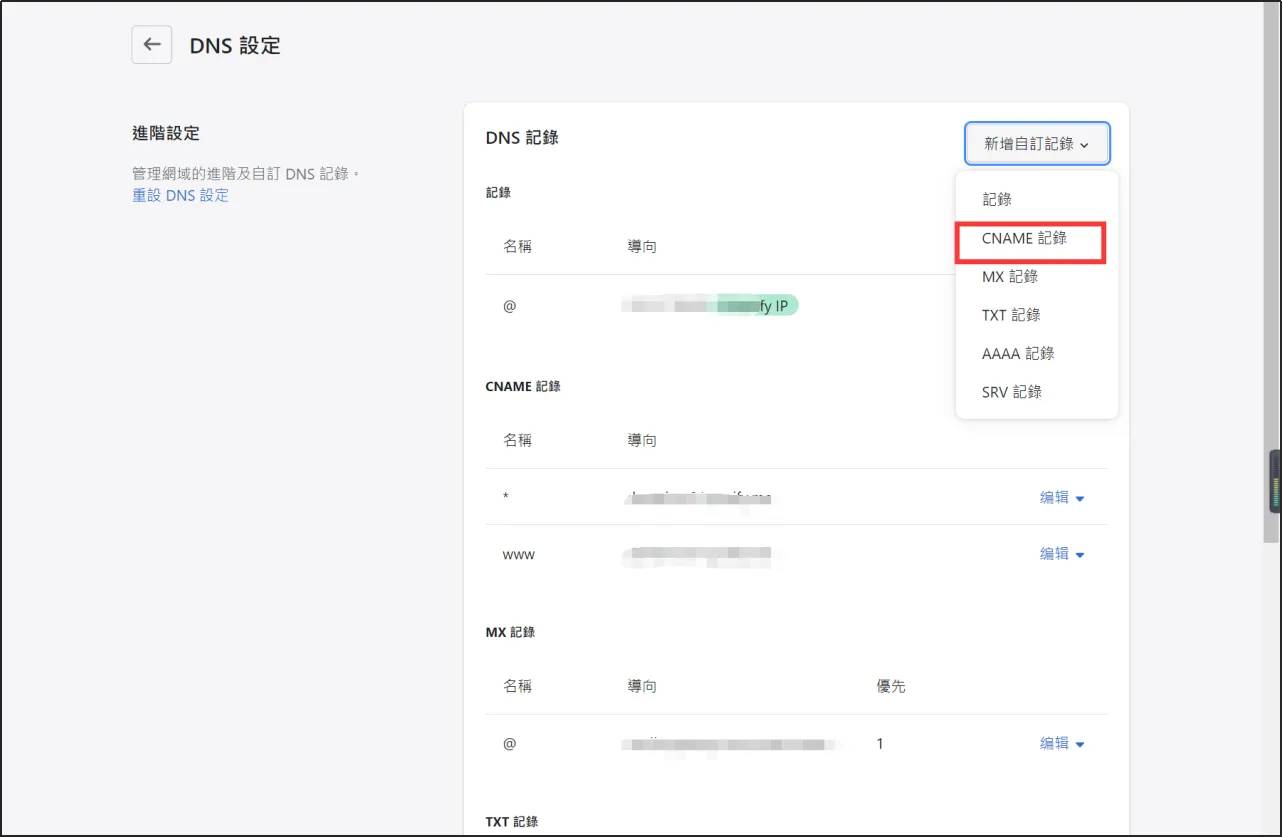Screen dimensions: 1283x837
Task: Click the Shopify IP value in 記錄 section
Action: pyautogui.click(x=710, y=304)
